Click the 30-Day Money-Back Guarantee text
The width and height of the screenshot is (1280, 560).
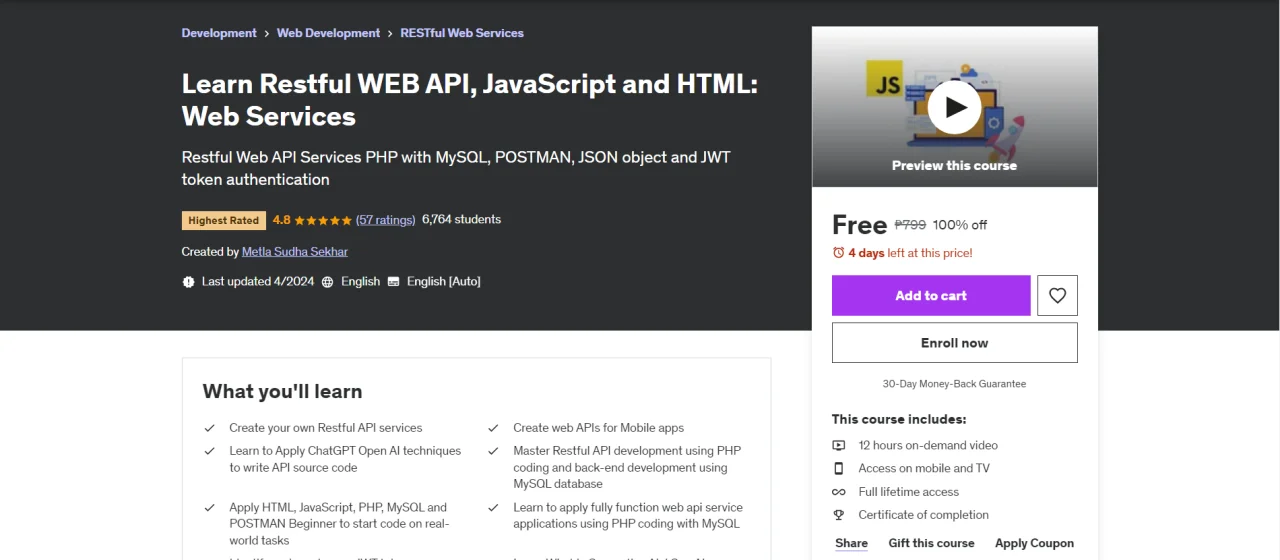click(x=954, y=384)
